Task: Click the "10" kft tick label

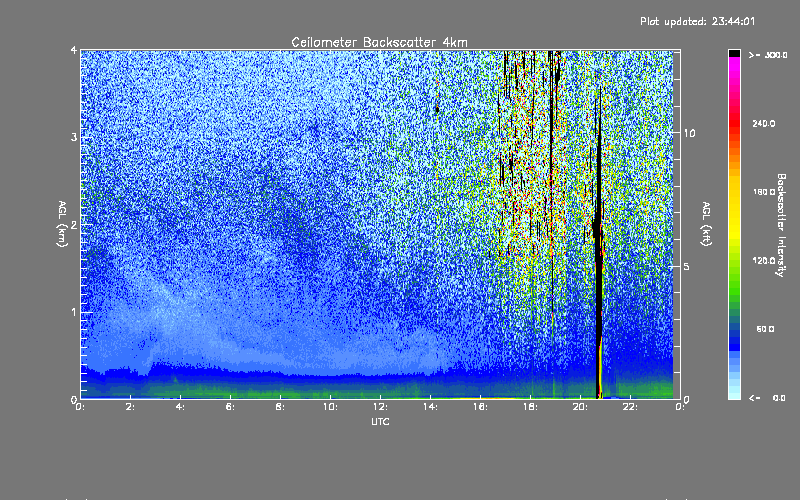Action: [689, 133]
